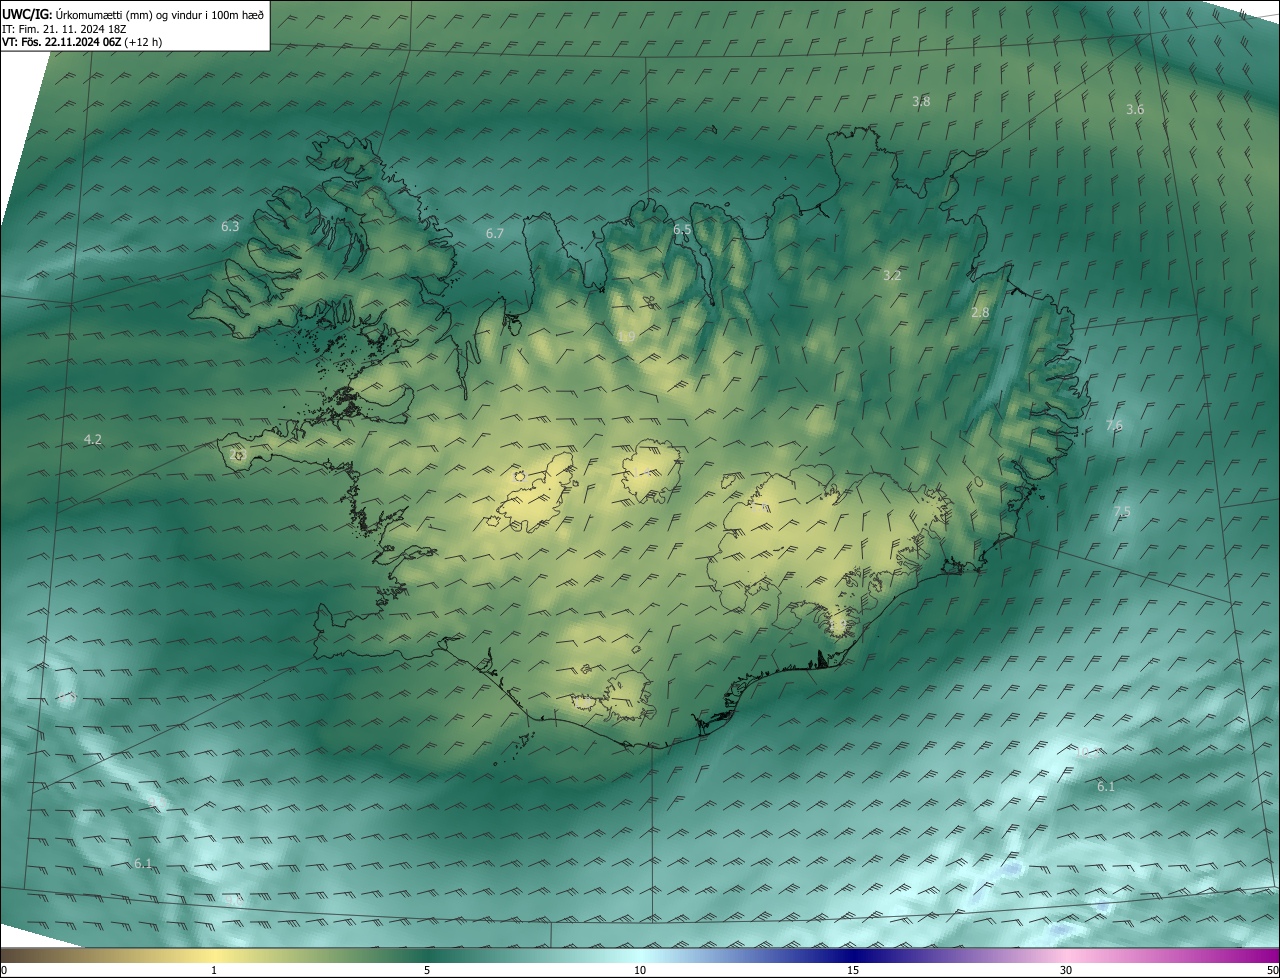Click the 4.2 value label west of Iceland

click(x=93, y=439)
